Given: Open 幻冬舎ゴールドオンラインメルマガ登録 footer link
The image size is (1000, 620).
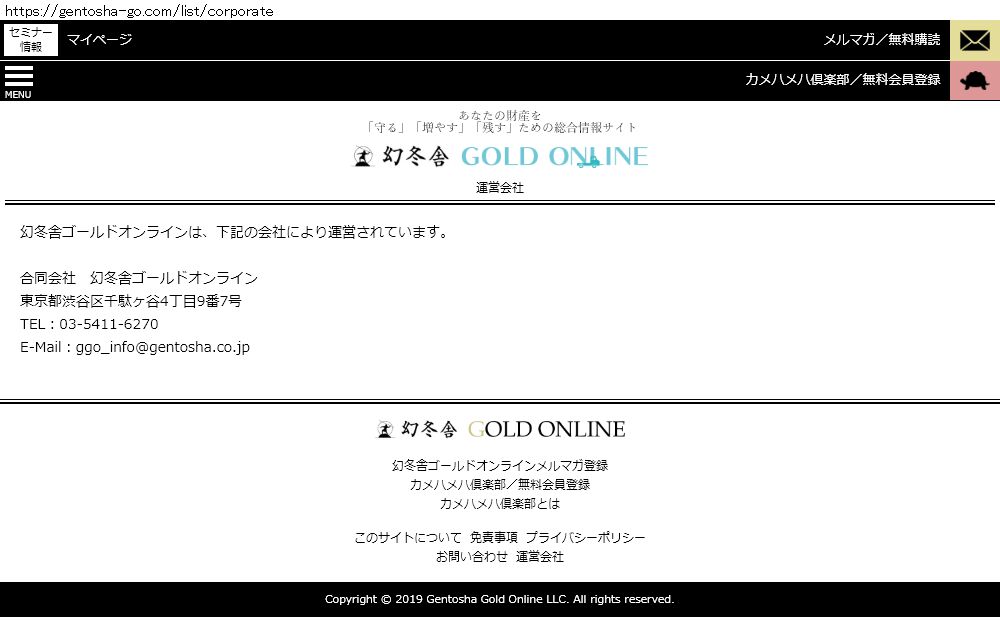Looking at the screenshot, I should [x=500, y=466].
